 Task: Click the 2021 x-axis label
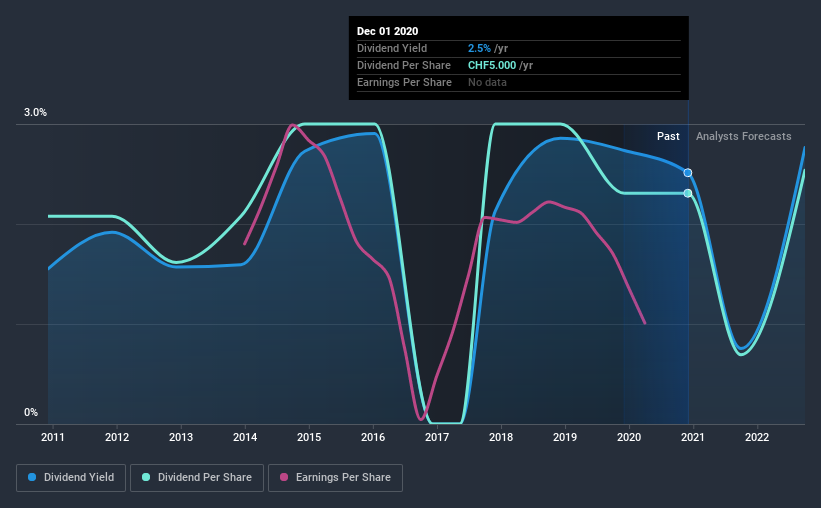click(693, 437)
